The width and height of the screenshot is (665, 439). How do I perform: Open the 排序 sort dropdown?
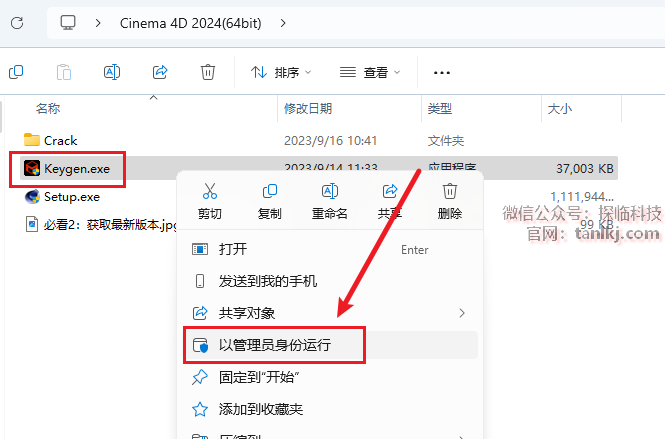coord(281,72)
